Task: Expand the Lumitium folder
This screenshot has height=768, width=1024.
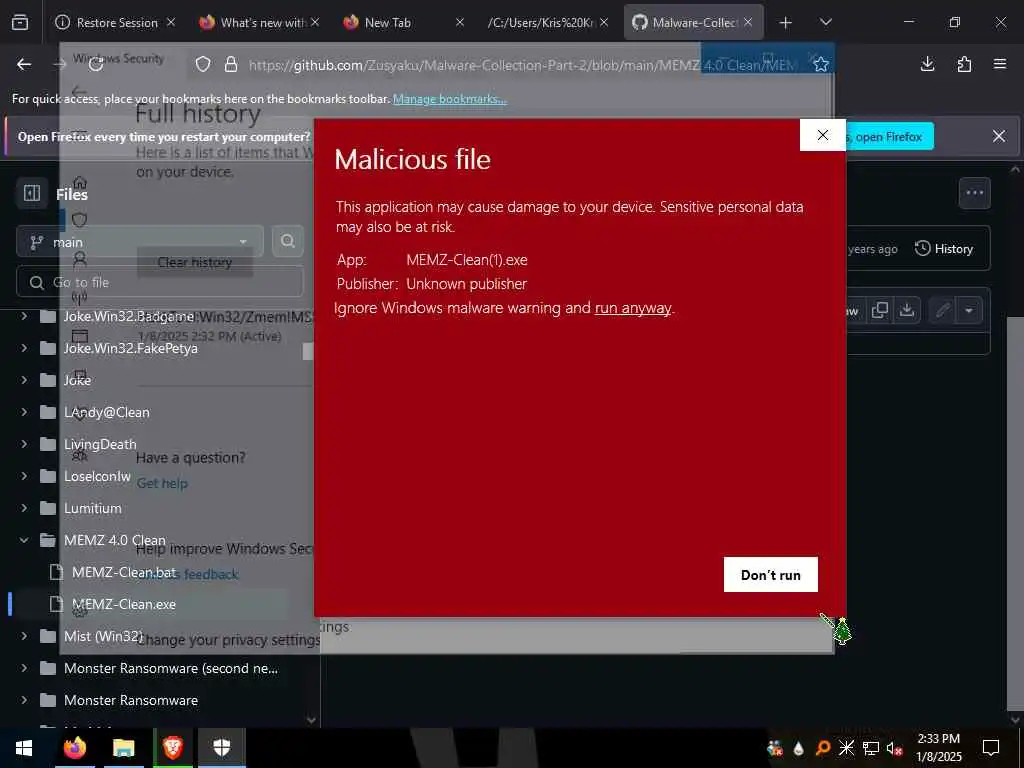Action: pyautogui.click(x=24, y=508)
